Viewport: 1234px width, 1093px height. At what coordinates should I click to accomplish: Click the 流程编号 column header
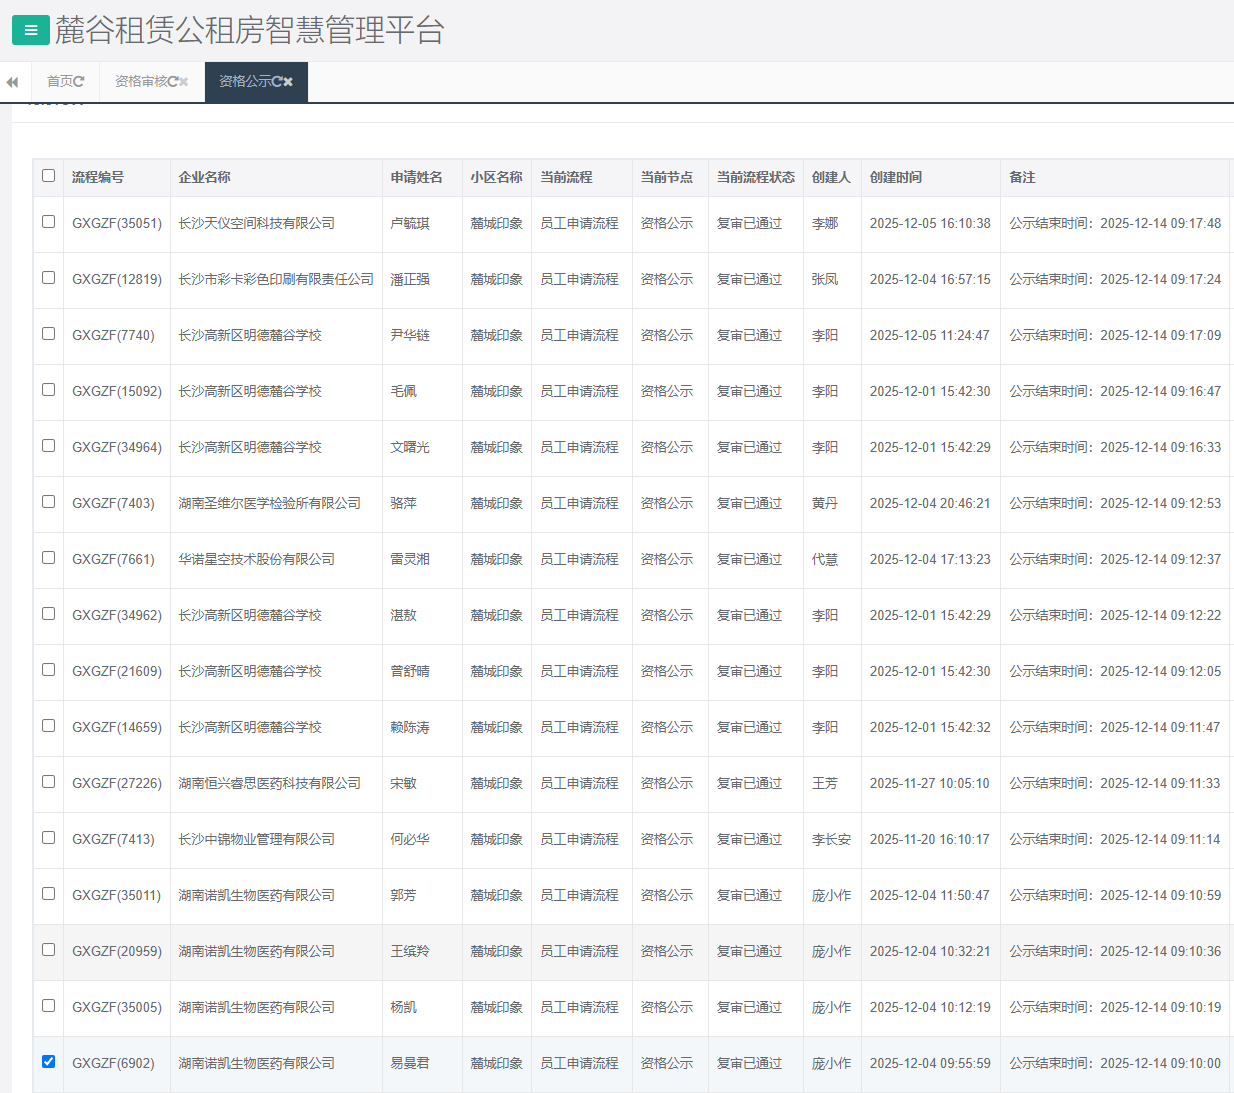tap(98, 177)
